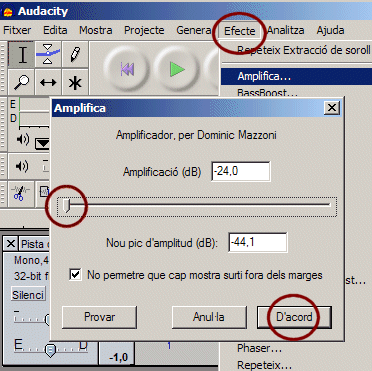This screenshot has height=371, width=372.
Task: Click the track gain slider thumb
Action: [x=47, y=319]
